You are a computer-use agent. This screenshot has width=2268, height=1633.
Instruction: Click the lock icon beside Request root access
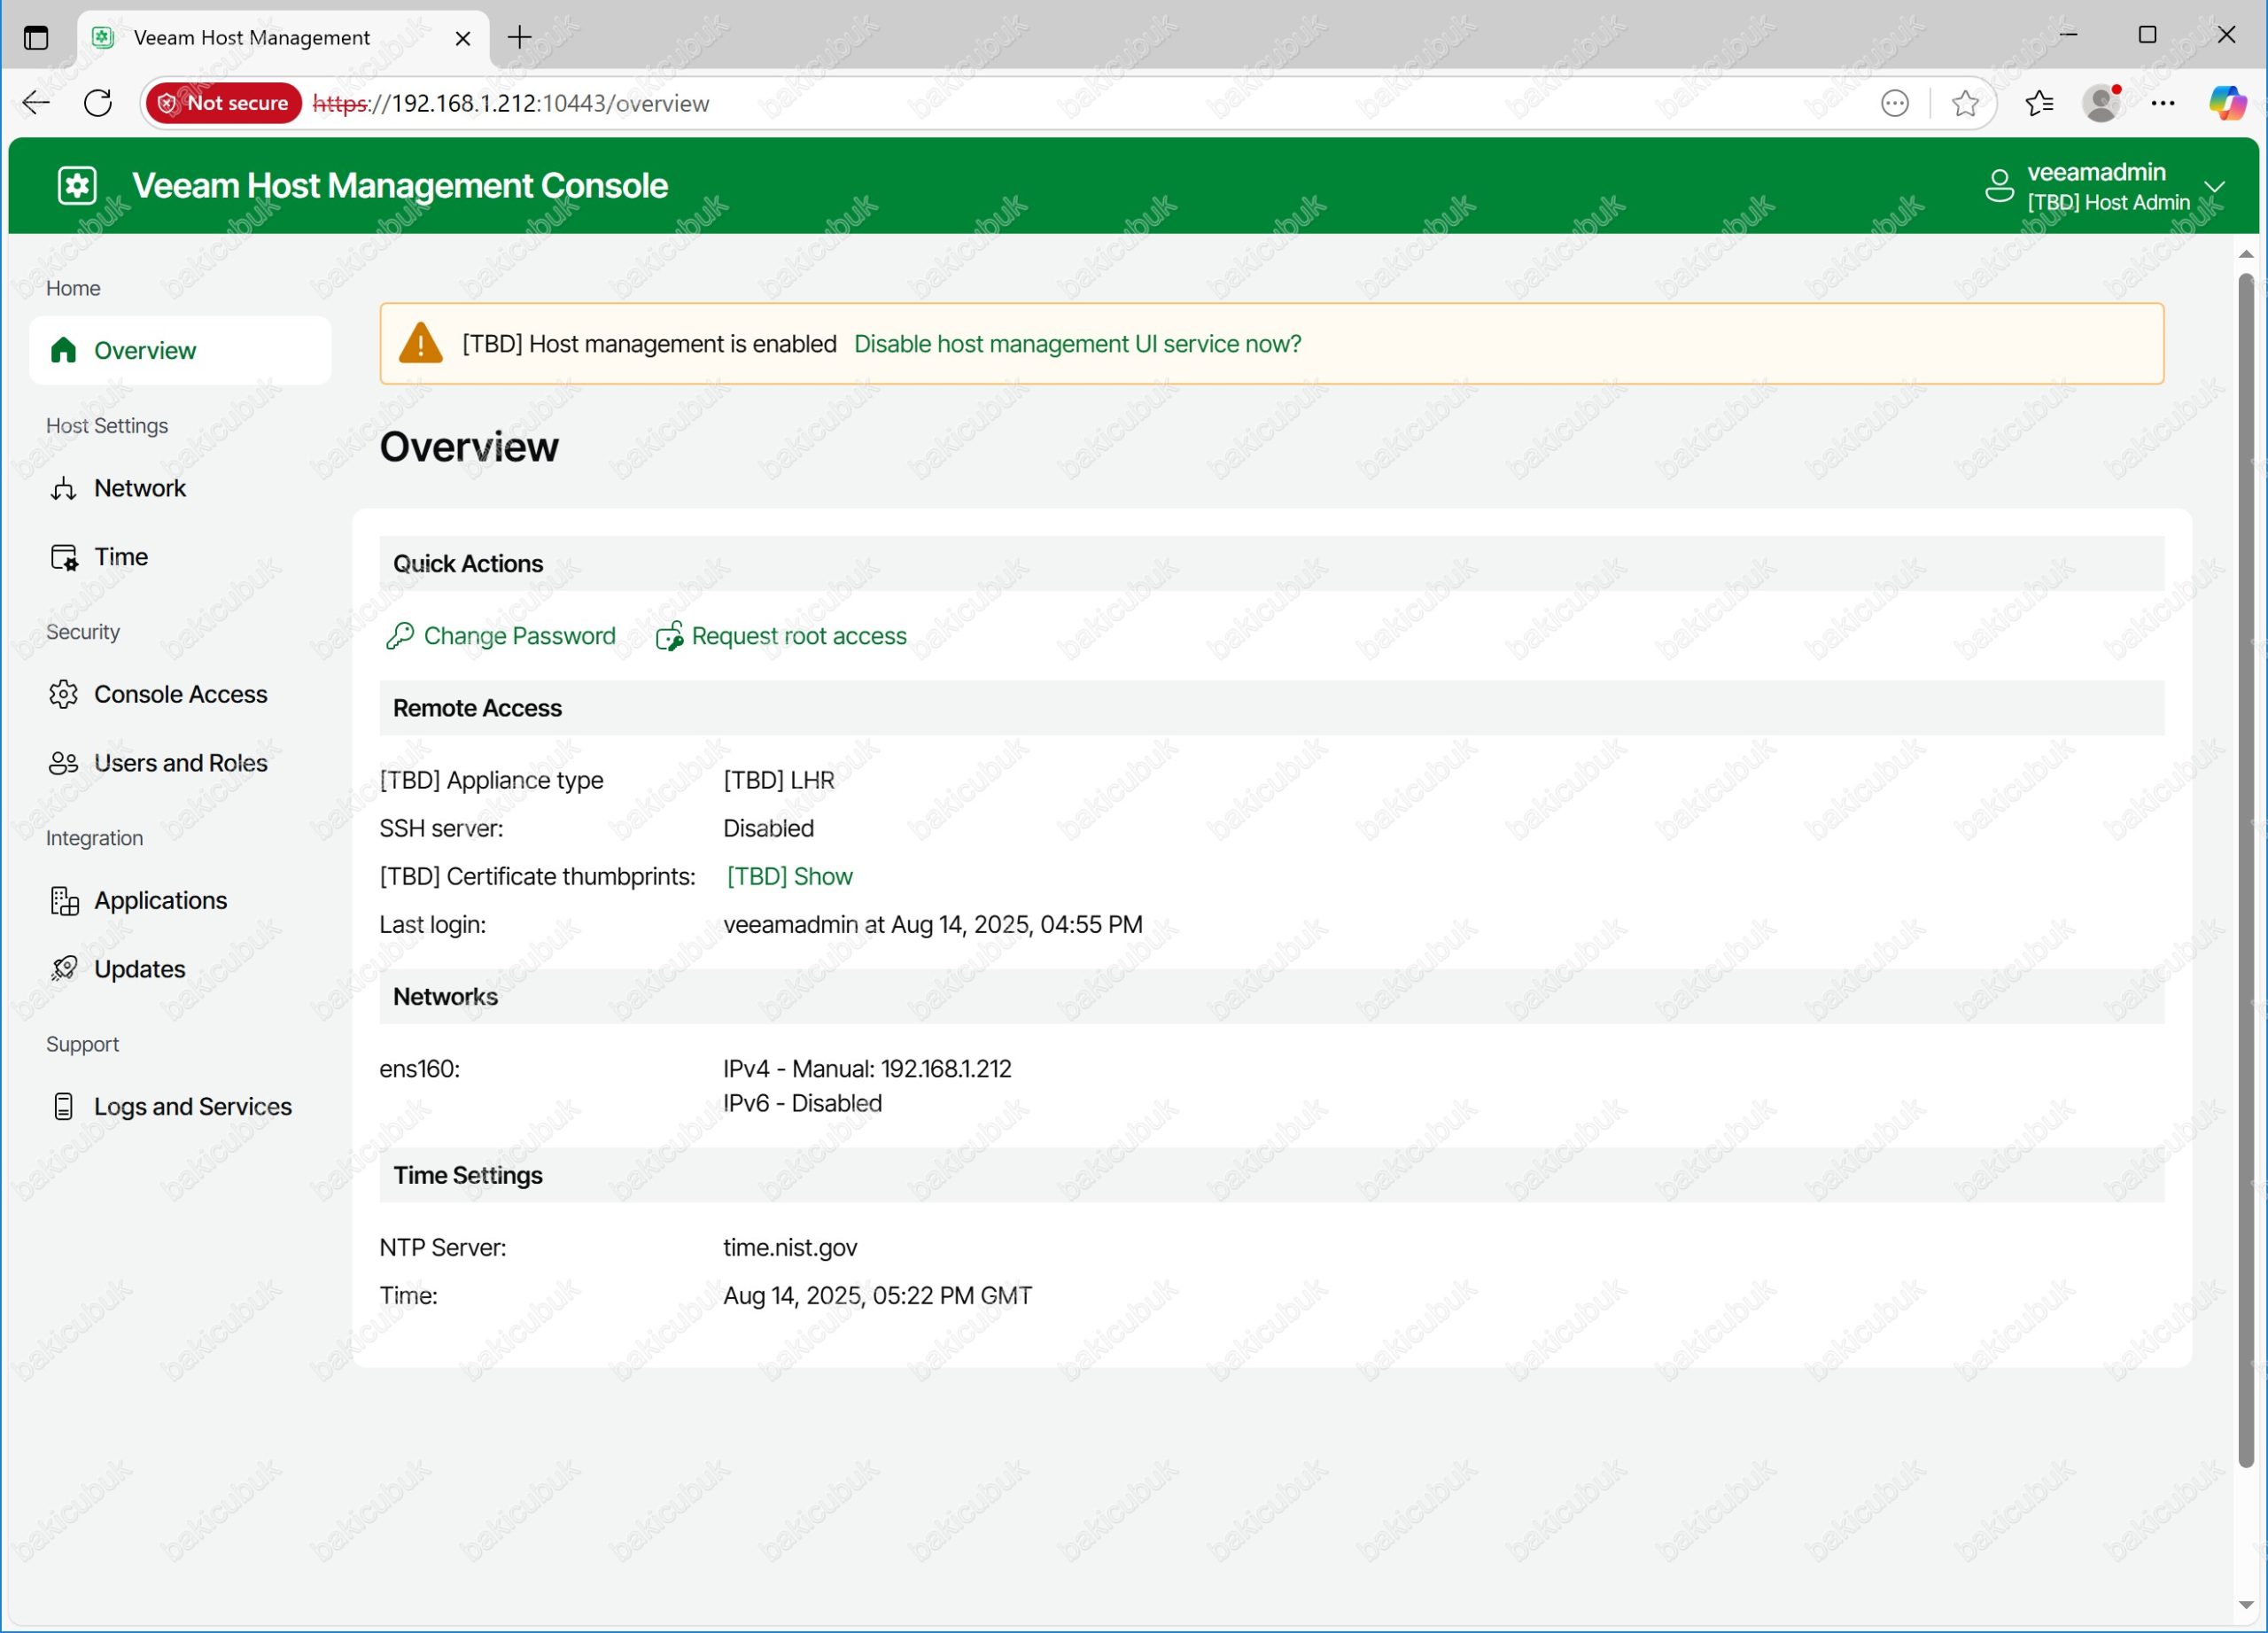(x=669, y=636)
